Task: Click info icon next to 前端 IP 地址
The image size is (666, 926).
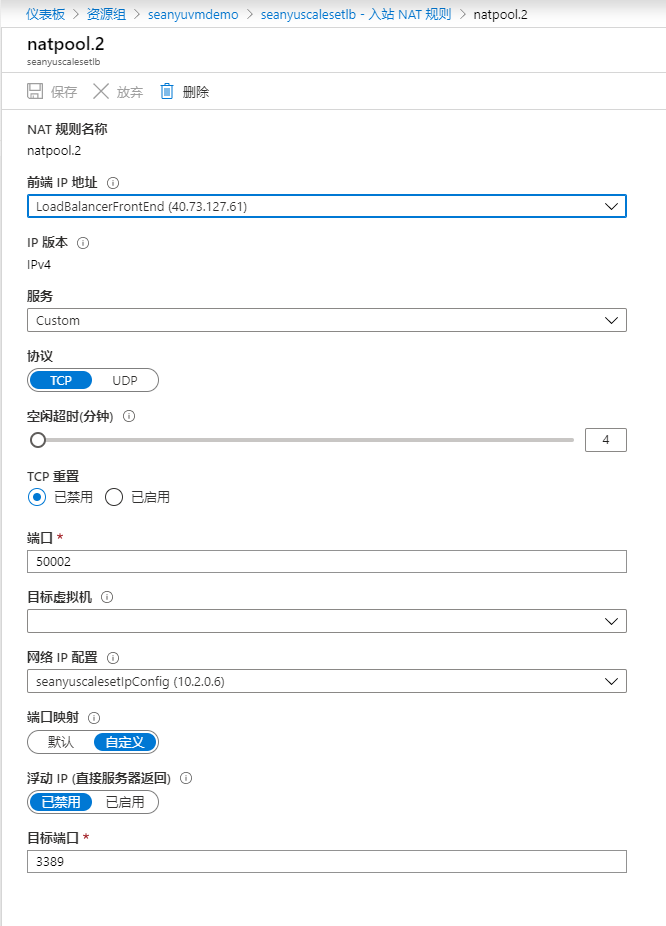Action: (113, 183)
